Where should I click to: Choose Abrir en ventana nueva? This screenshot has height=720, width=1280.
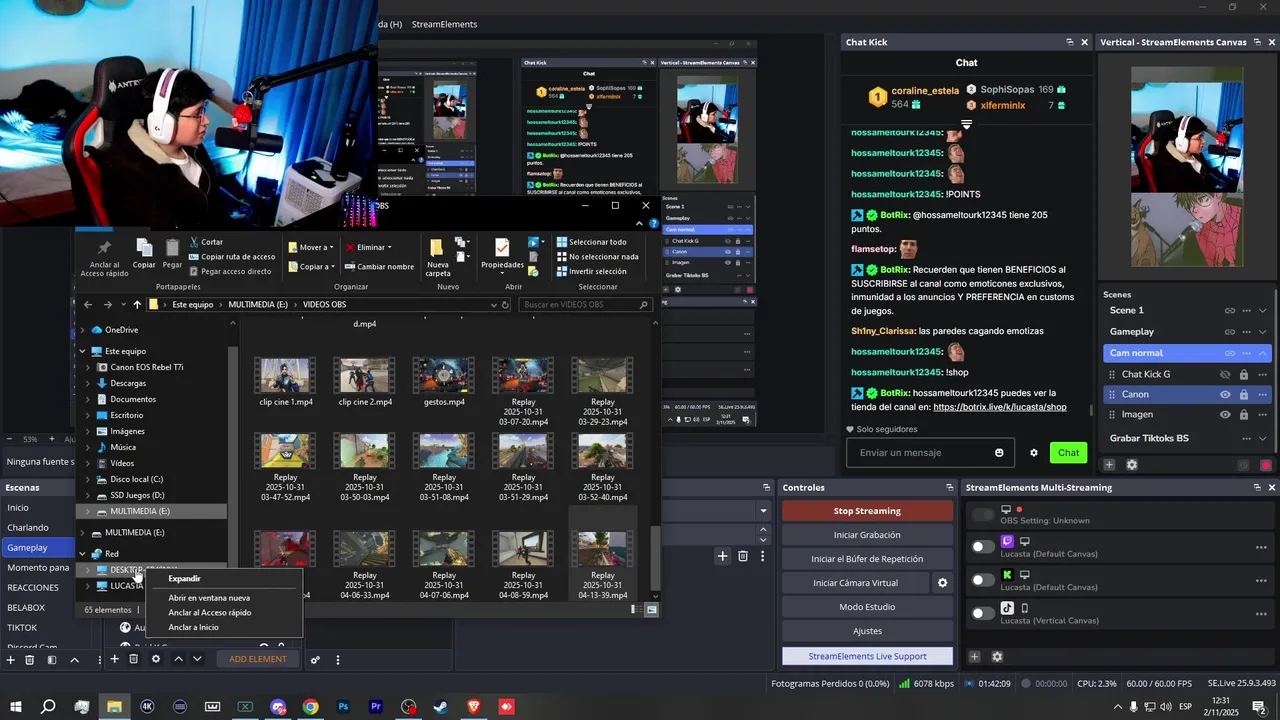click(209, 598)
